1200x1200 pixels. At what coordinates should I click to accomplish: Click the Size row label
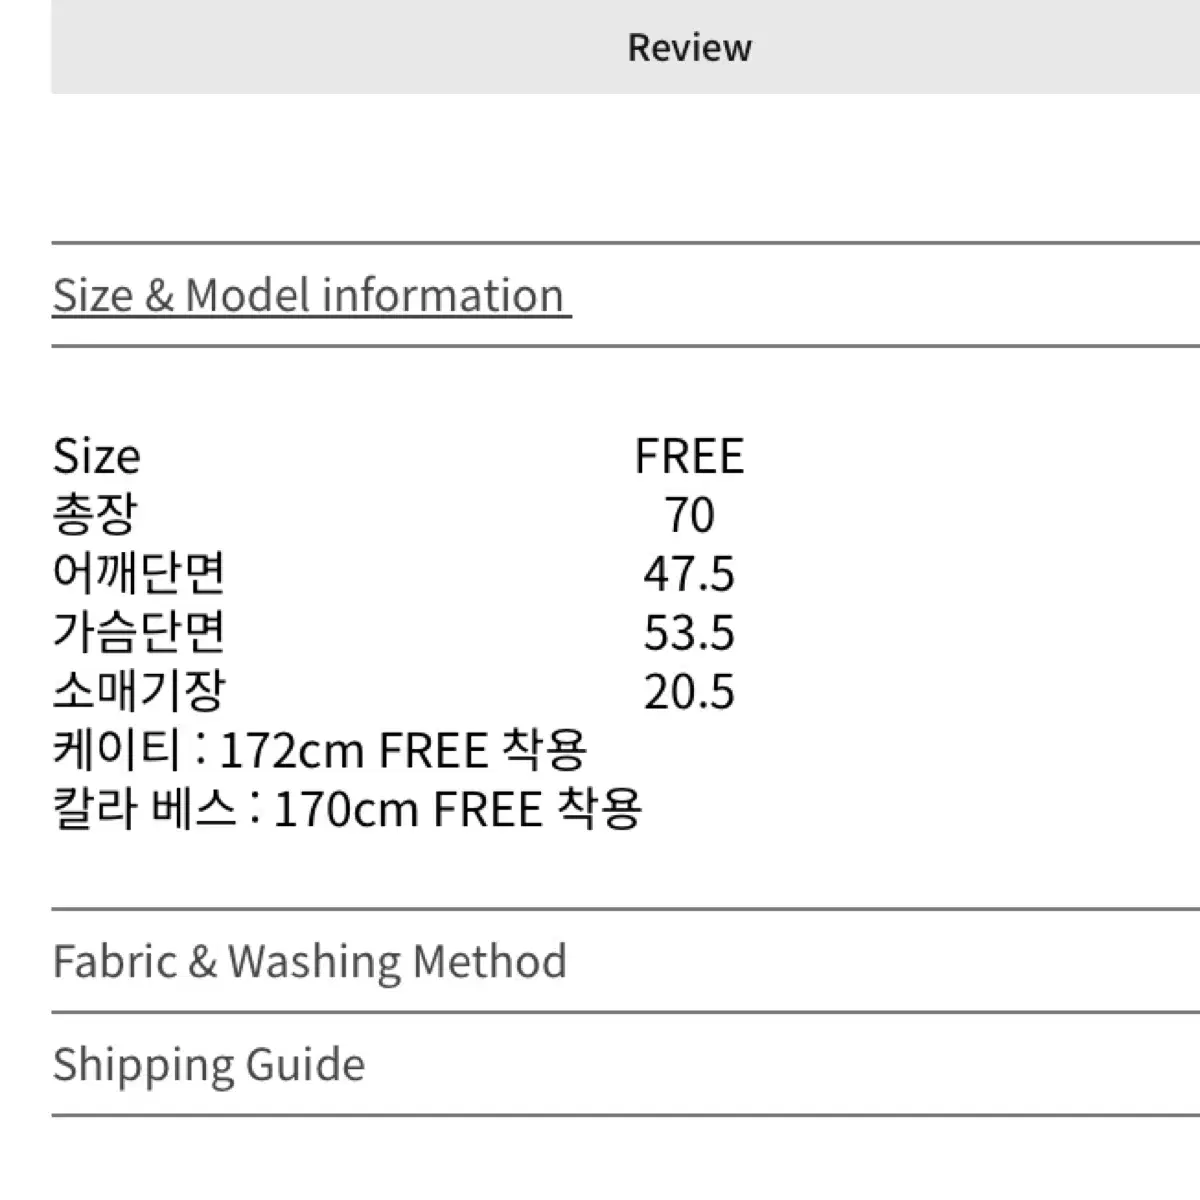[96, 456]
